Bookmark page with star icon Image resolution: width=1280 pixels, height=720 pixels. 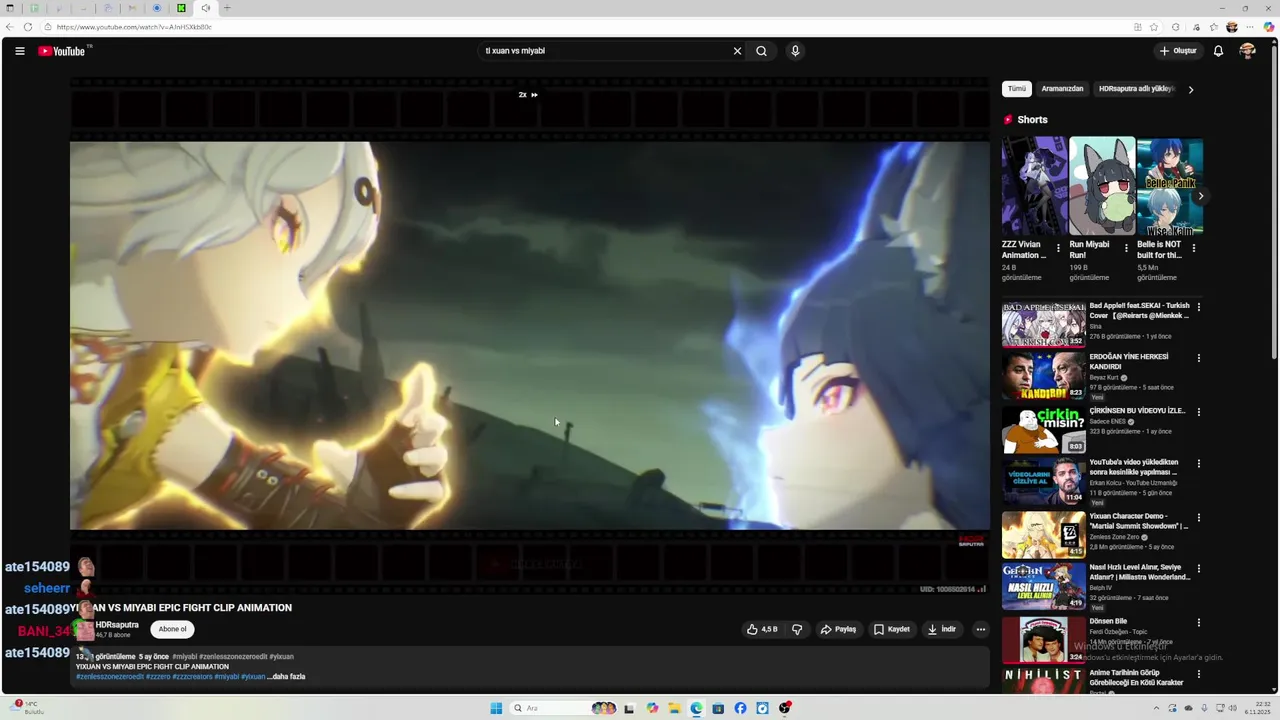pyautogui.click(x=1154, y=27)
